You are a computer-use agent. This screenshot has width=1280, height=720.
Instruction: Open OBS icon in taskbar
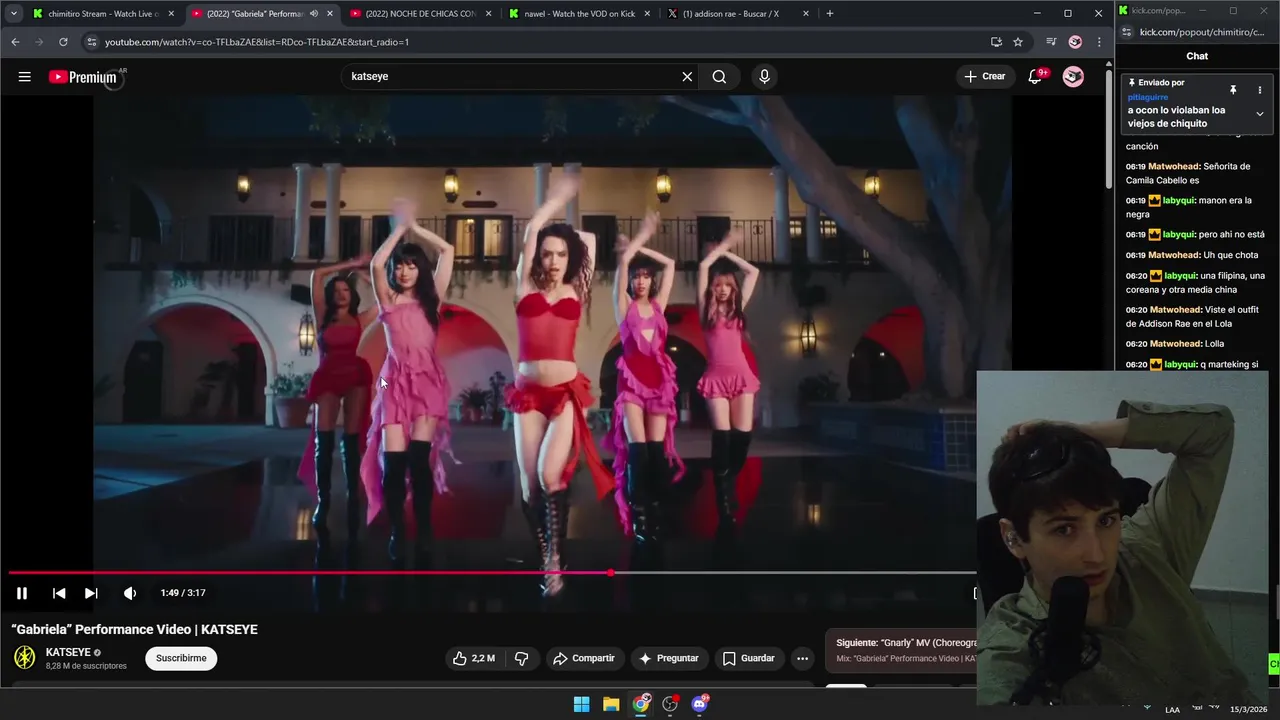coord(670,704)
